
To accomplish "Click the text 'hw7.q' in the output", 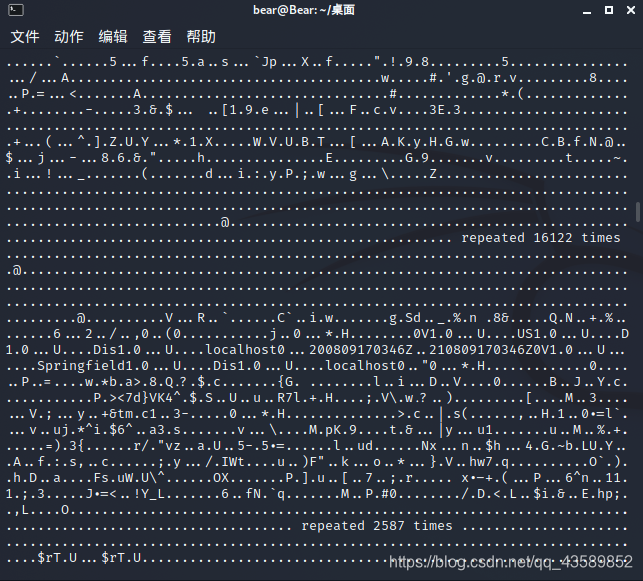I will tap(489, 462).
